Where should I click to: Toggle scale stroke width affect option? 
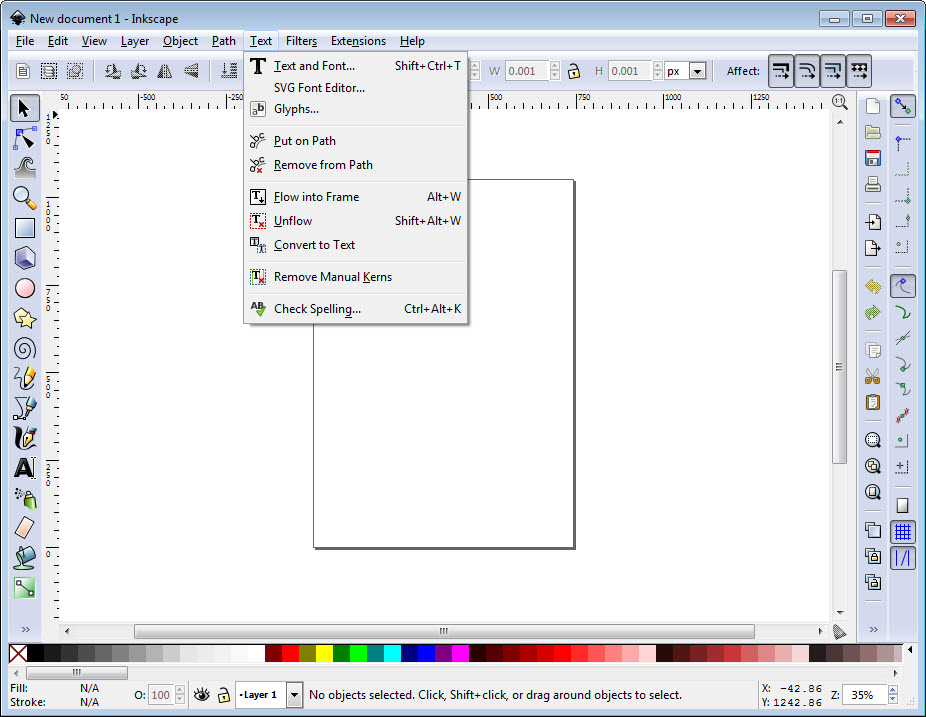(x=781, y=71)
